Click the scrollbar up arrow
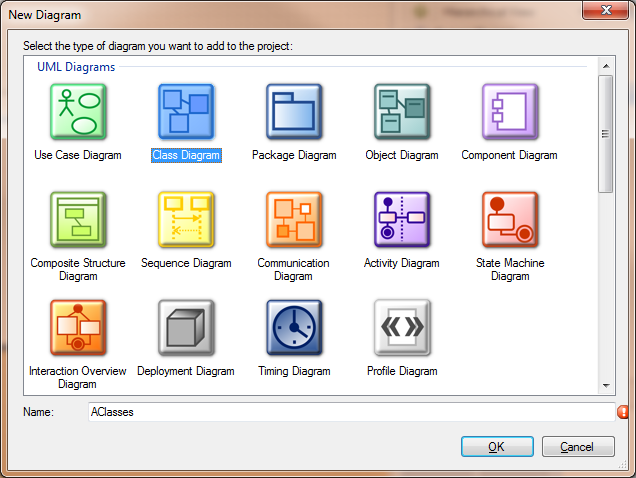The image size is (636, 478). [x=606, y=66]
